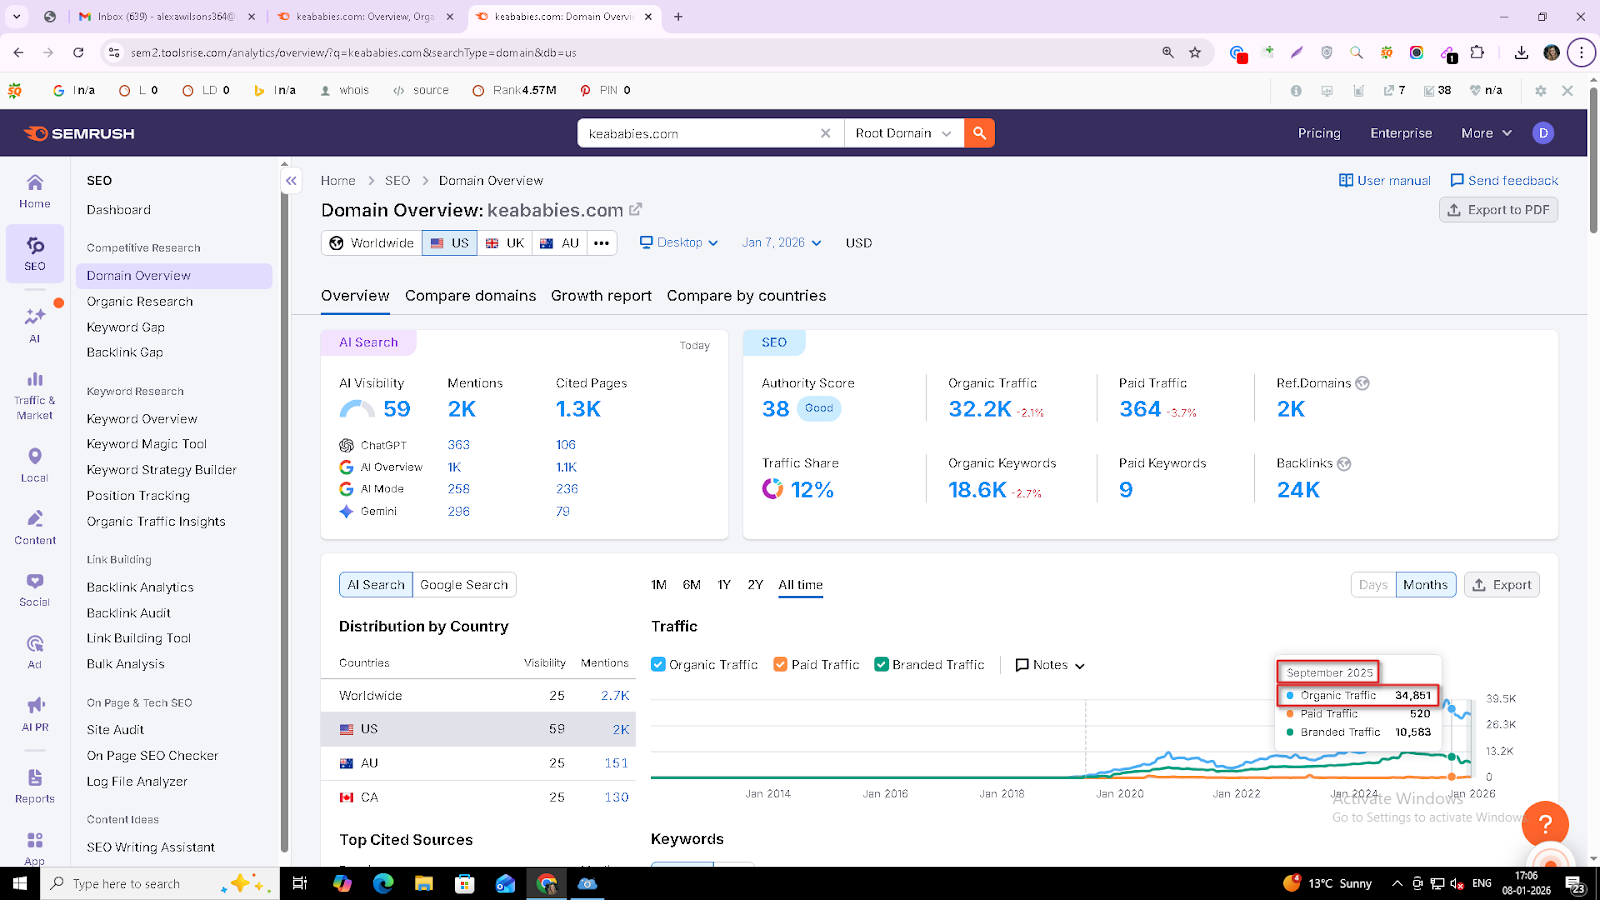Open Task View on taskbar
Screen dimensions: 1600x900
[x=299, y=883]
